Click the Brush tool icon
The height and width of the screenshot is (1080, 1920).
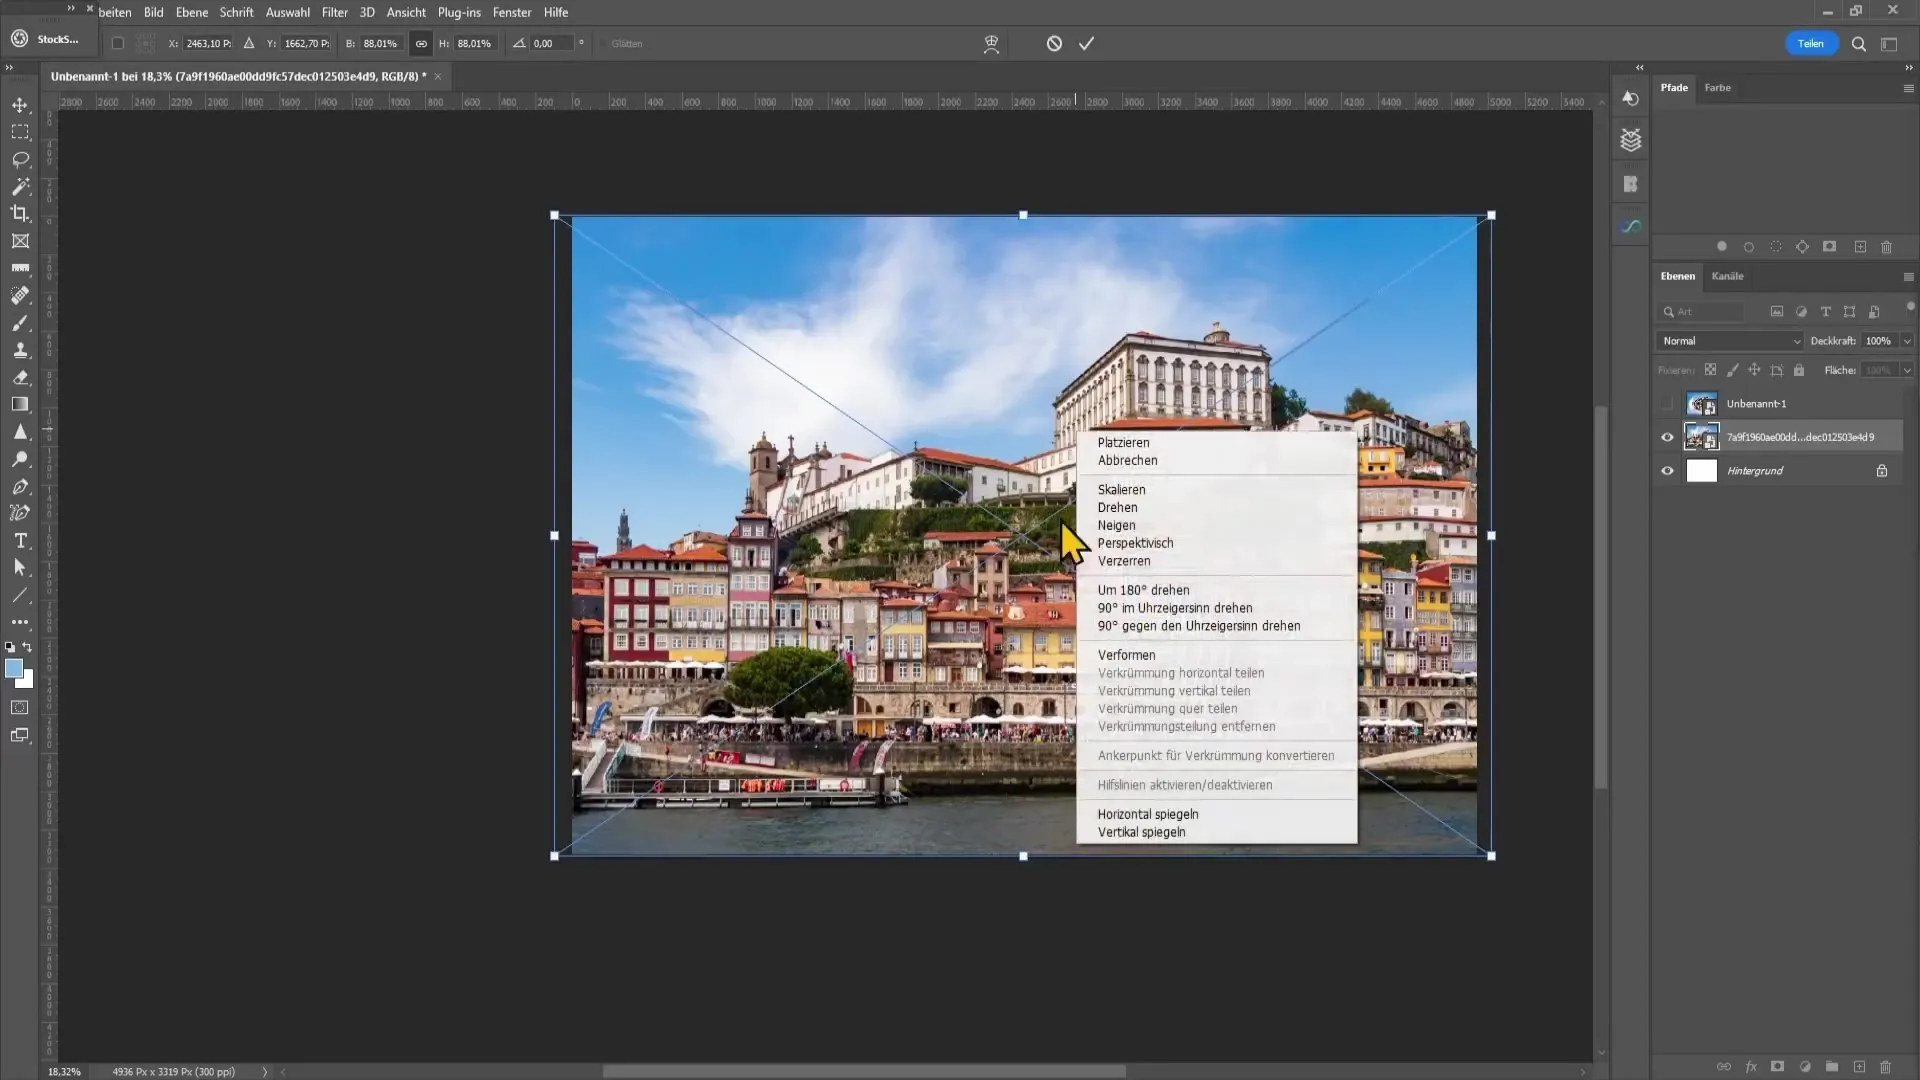click(20, 322)
